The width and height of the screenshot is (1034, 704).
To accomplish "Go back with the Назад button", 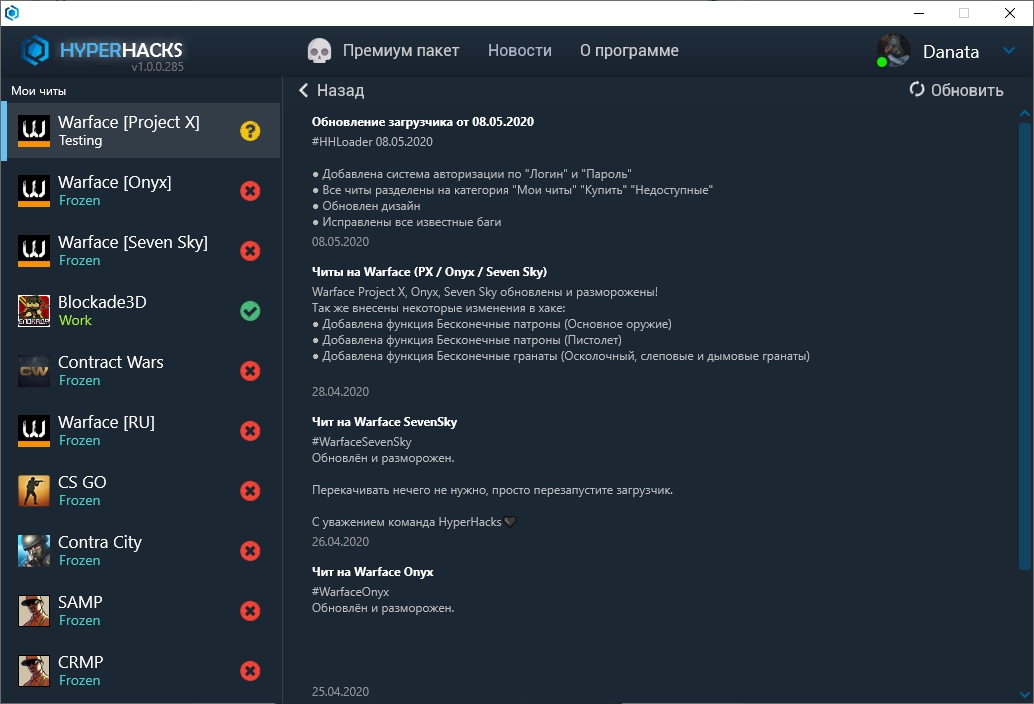I will click(x=331, y=90).
